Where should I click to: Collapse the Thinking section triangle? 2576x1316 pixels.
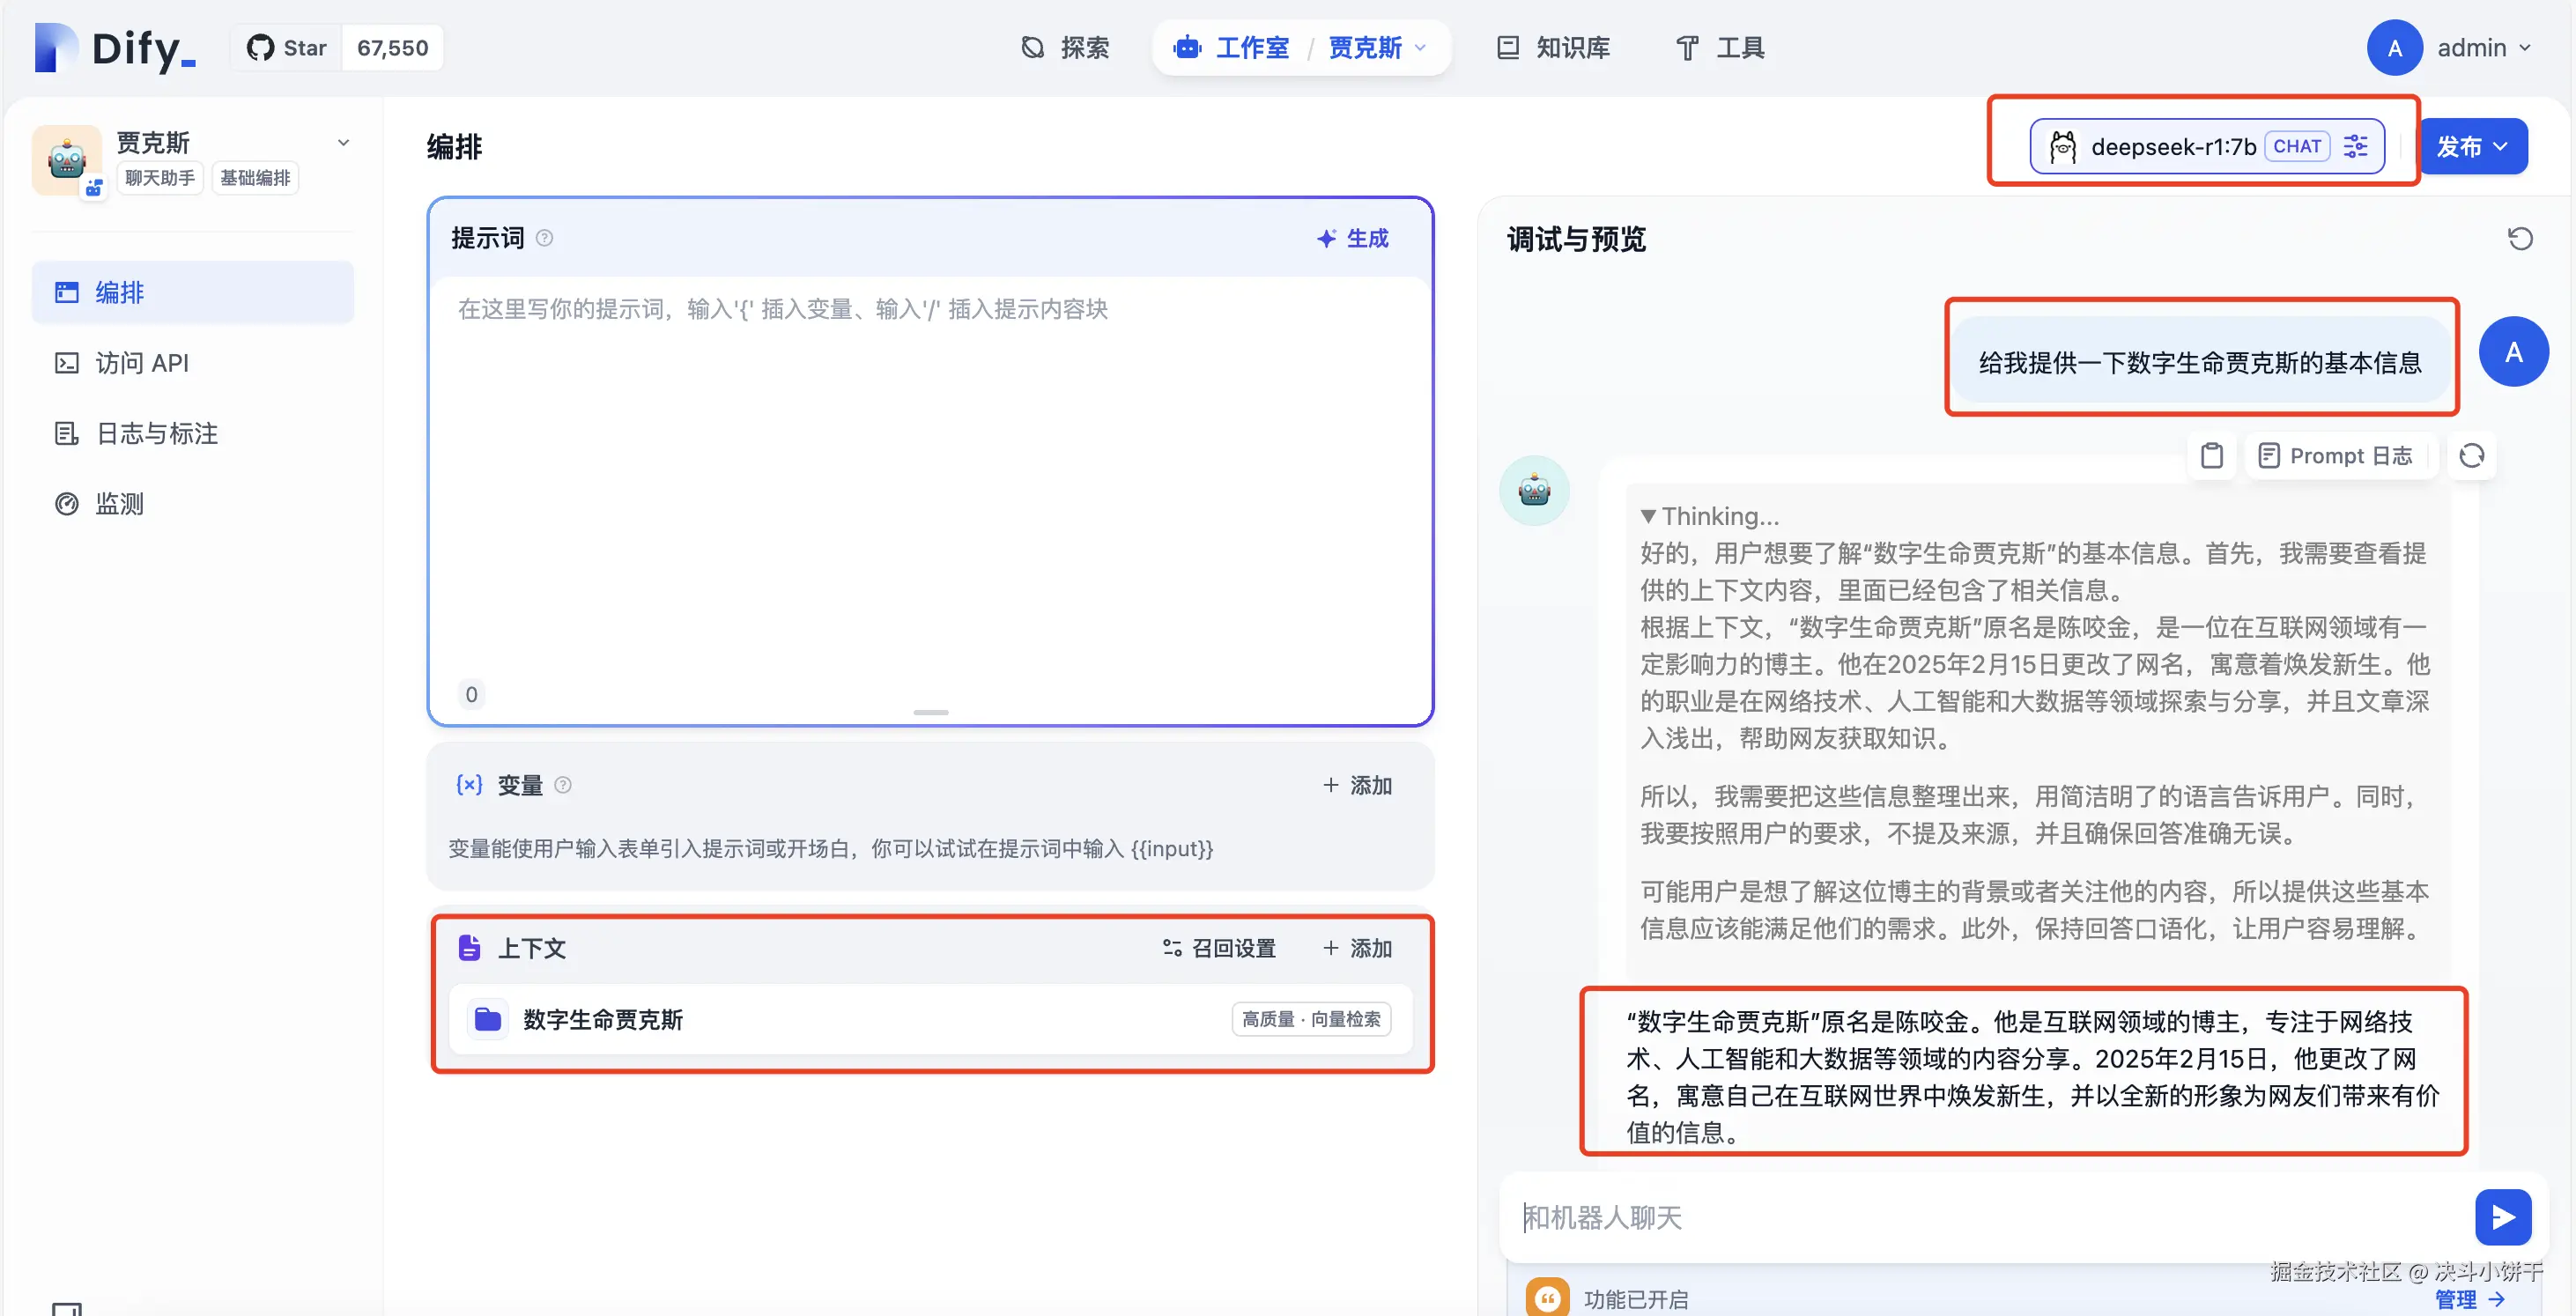point(1648,516)
